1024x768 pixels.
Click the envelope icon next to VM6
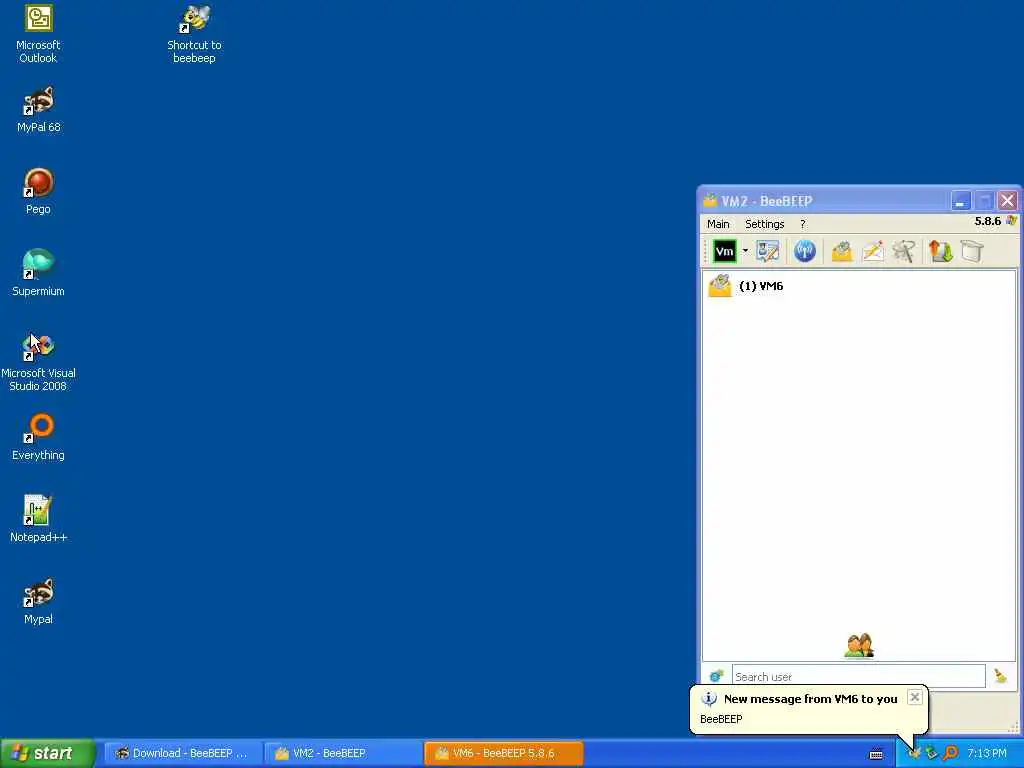[720, 286]
